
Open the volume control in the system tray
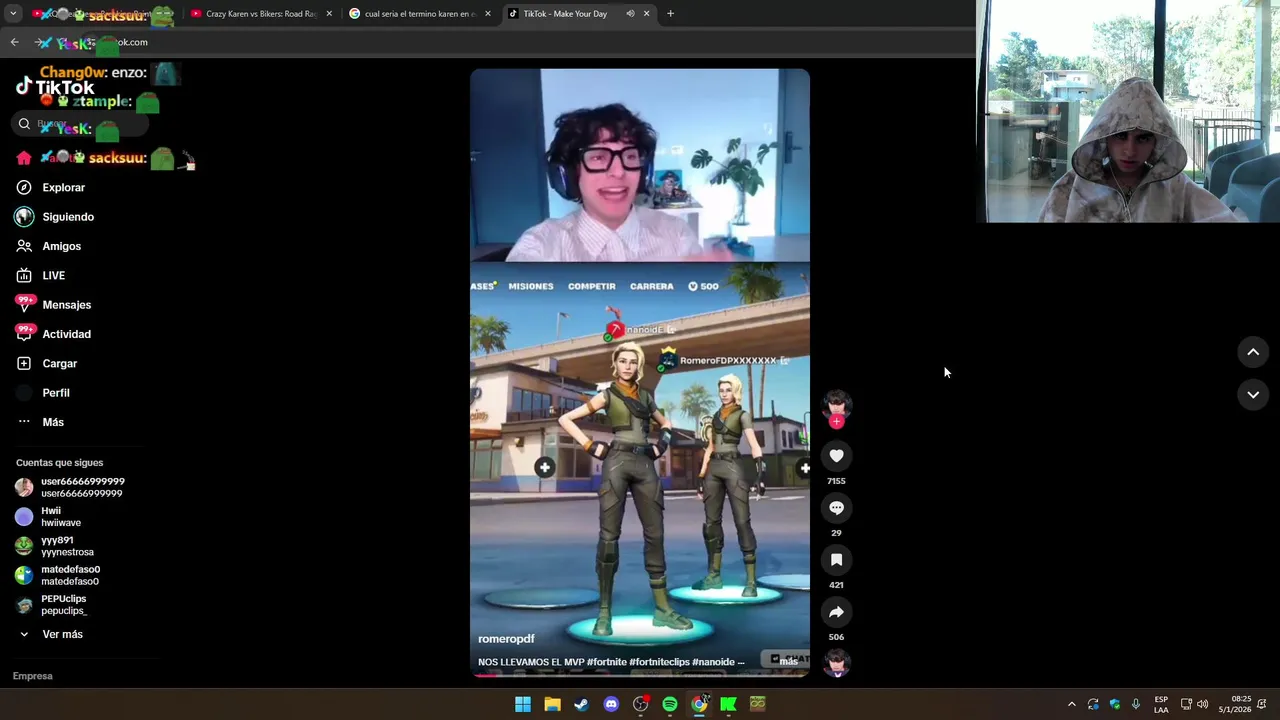pyautogui.click(x=1202, y=704)
